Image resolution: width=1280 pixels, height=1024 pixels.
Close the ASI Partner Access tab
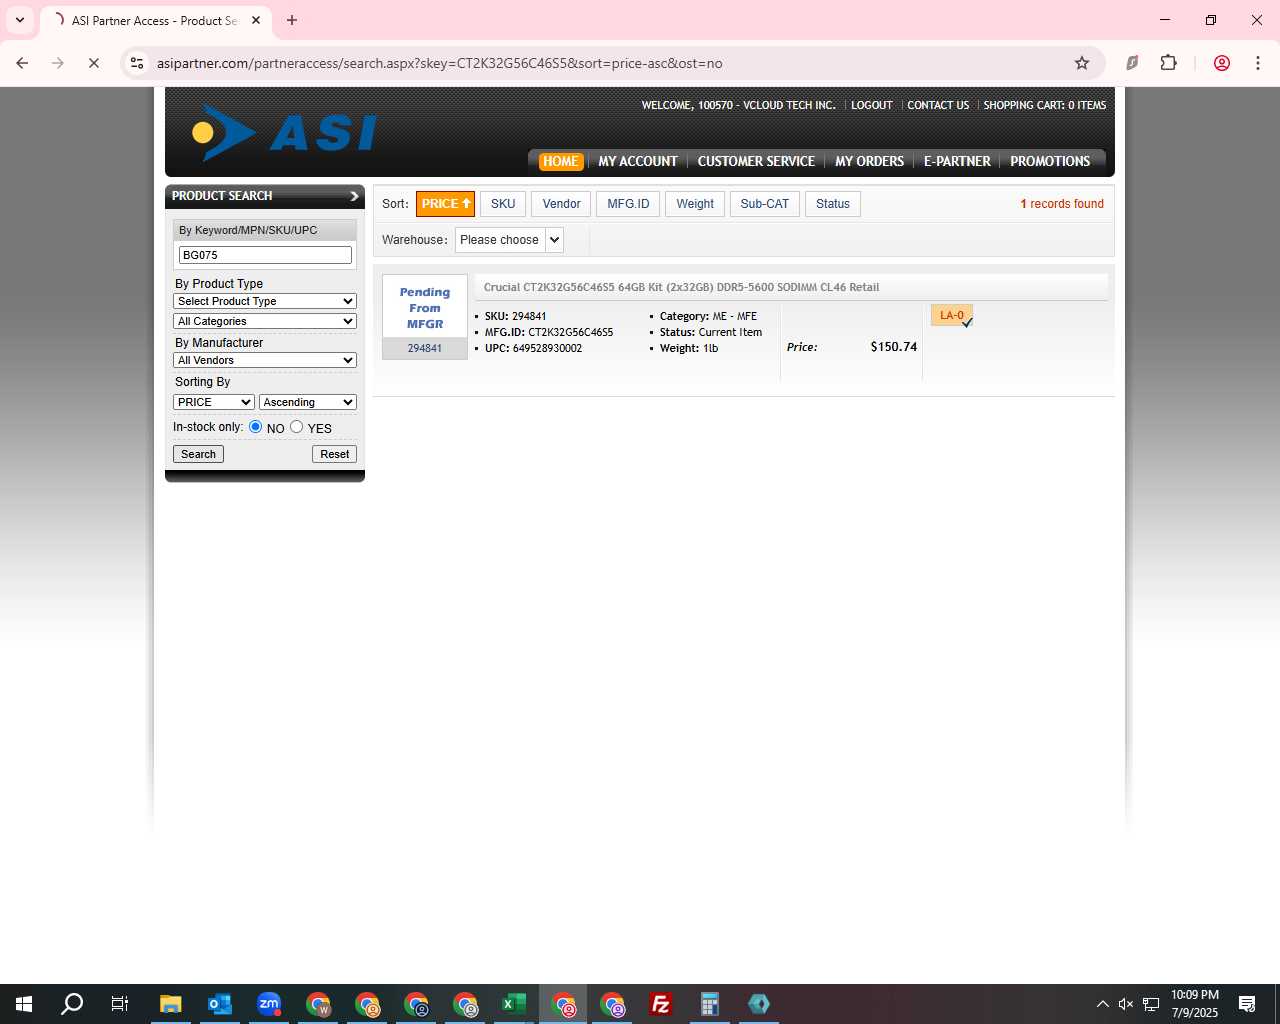point(256,20)
